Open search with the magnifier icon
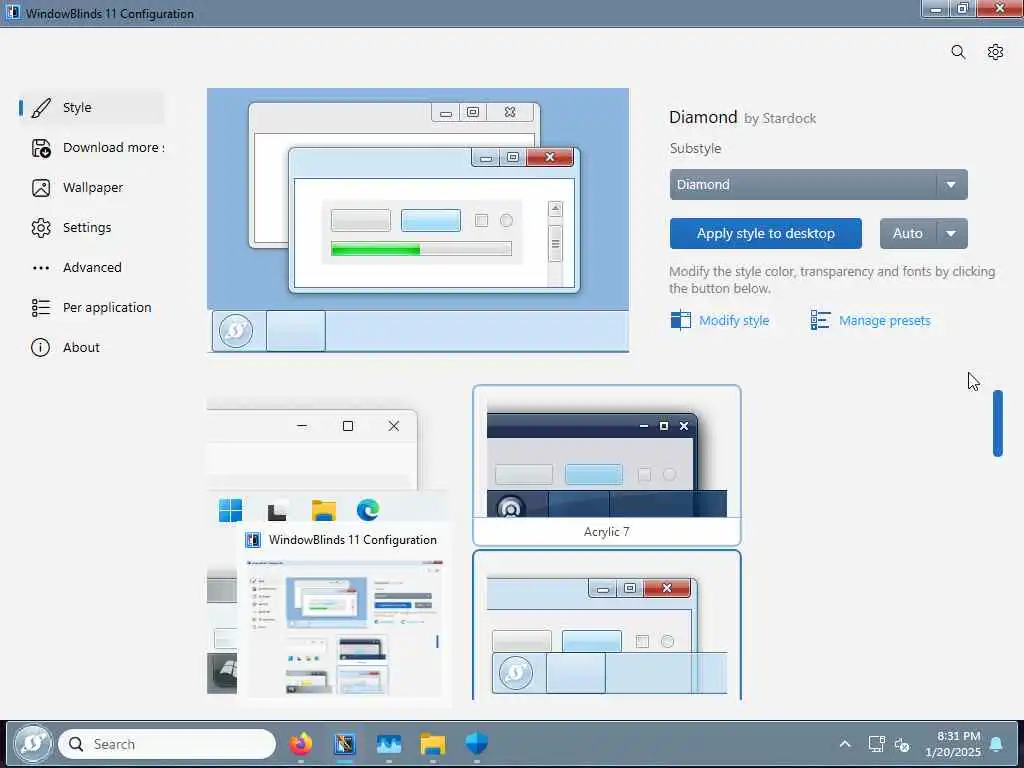Screen dimensions: 1024x768 tap(957, 52)
